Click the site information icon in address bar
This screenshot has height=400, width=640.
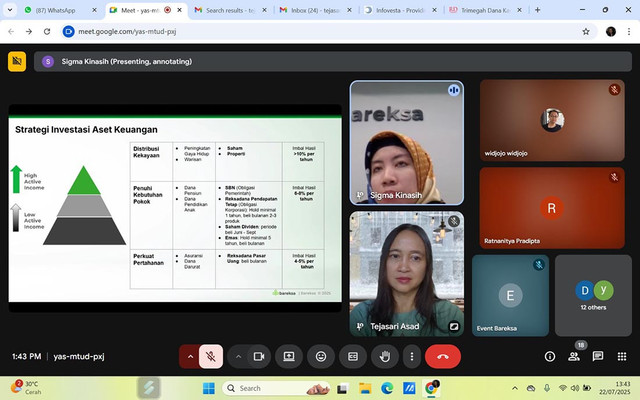(x=69, y=31)
